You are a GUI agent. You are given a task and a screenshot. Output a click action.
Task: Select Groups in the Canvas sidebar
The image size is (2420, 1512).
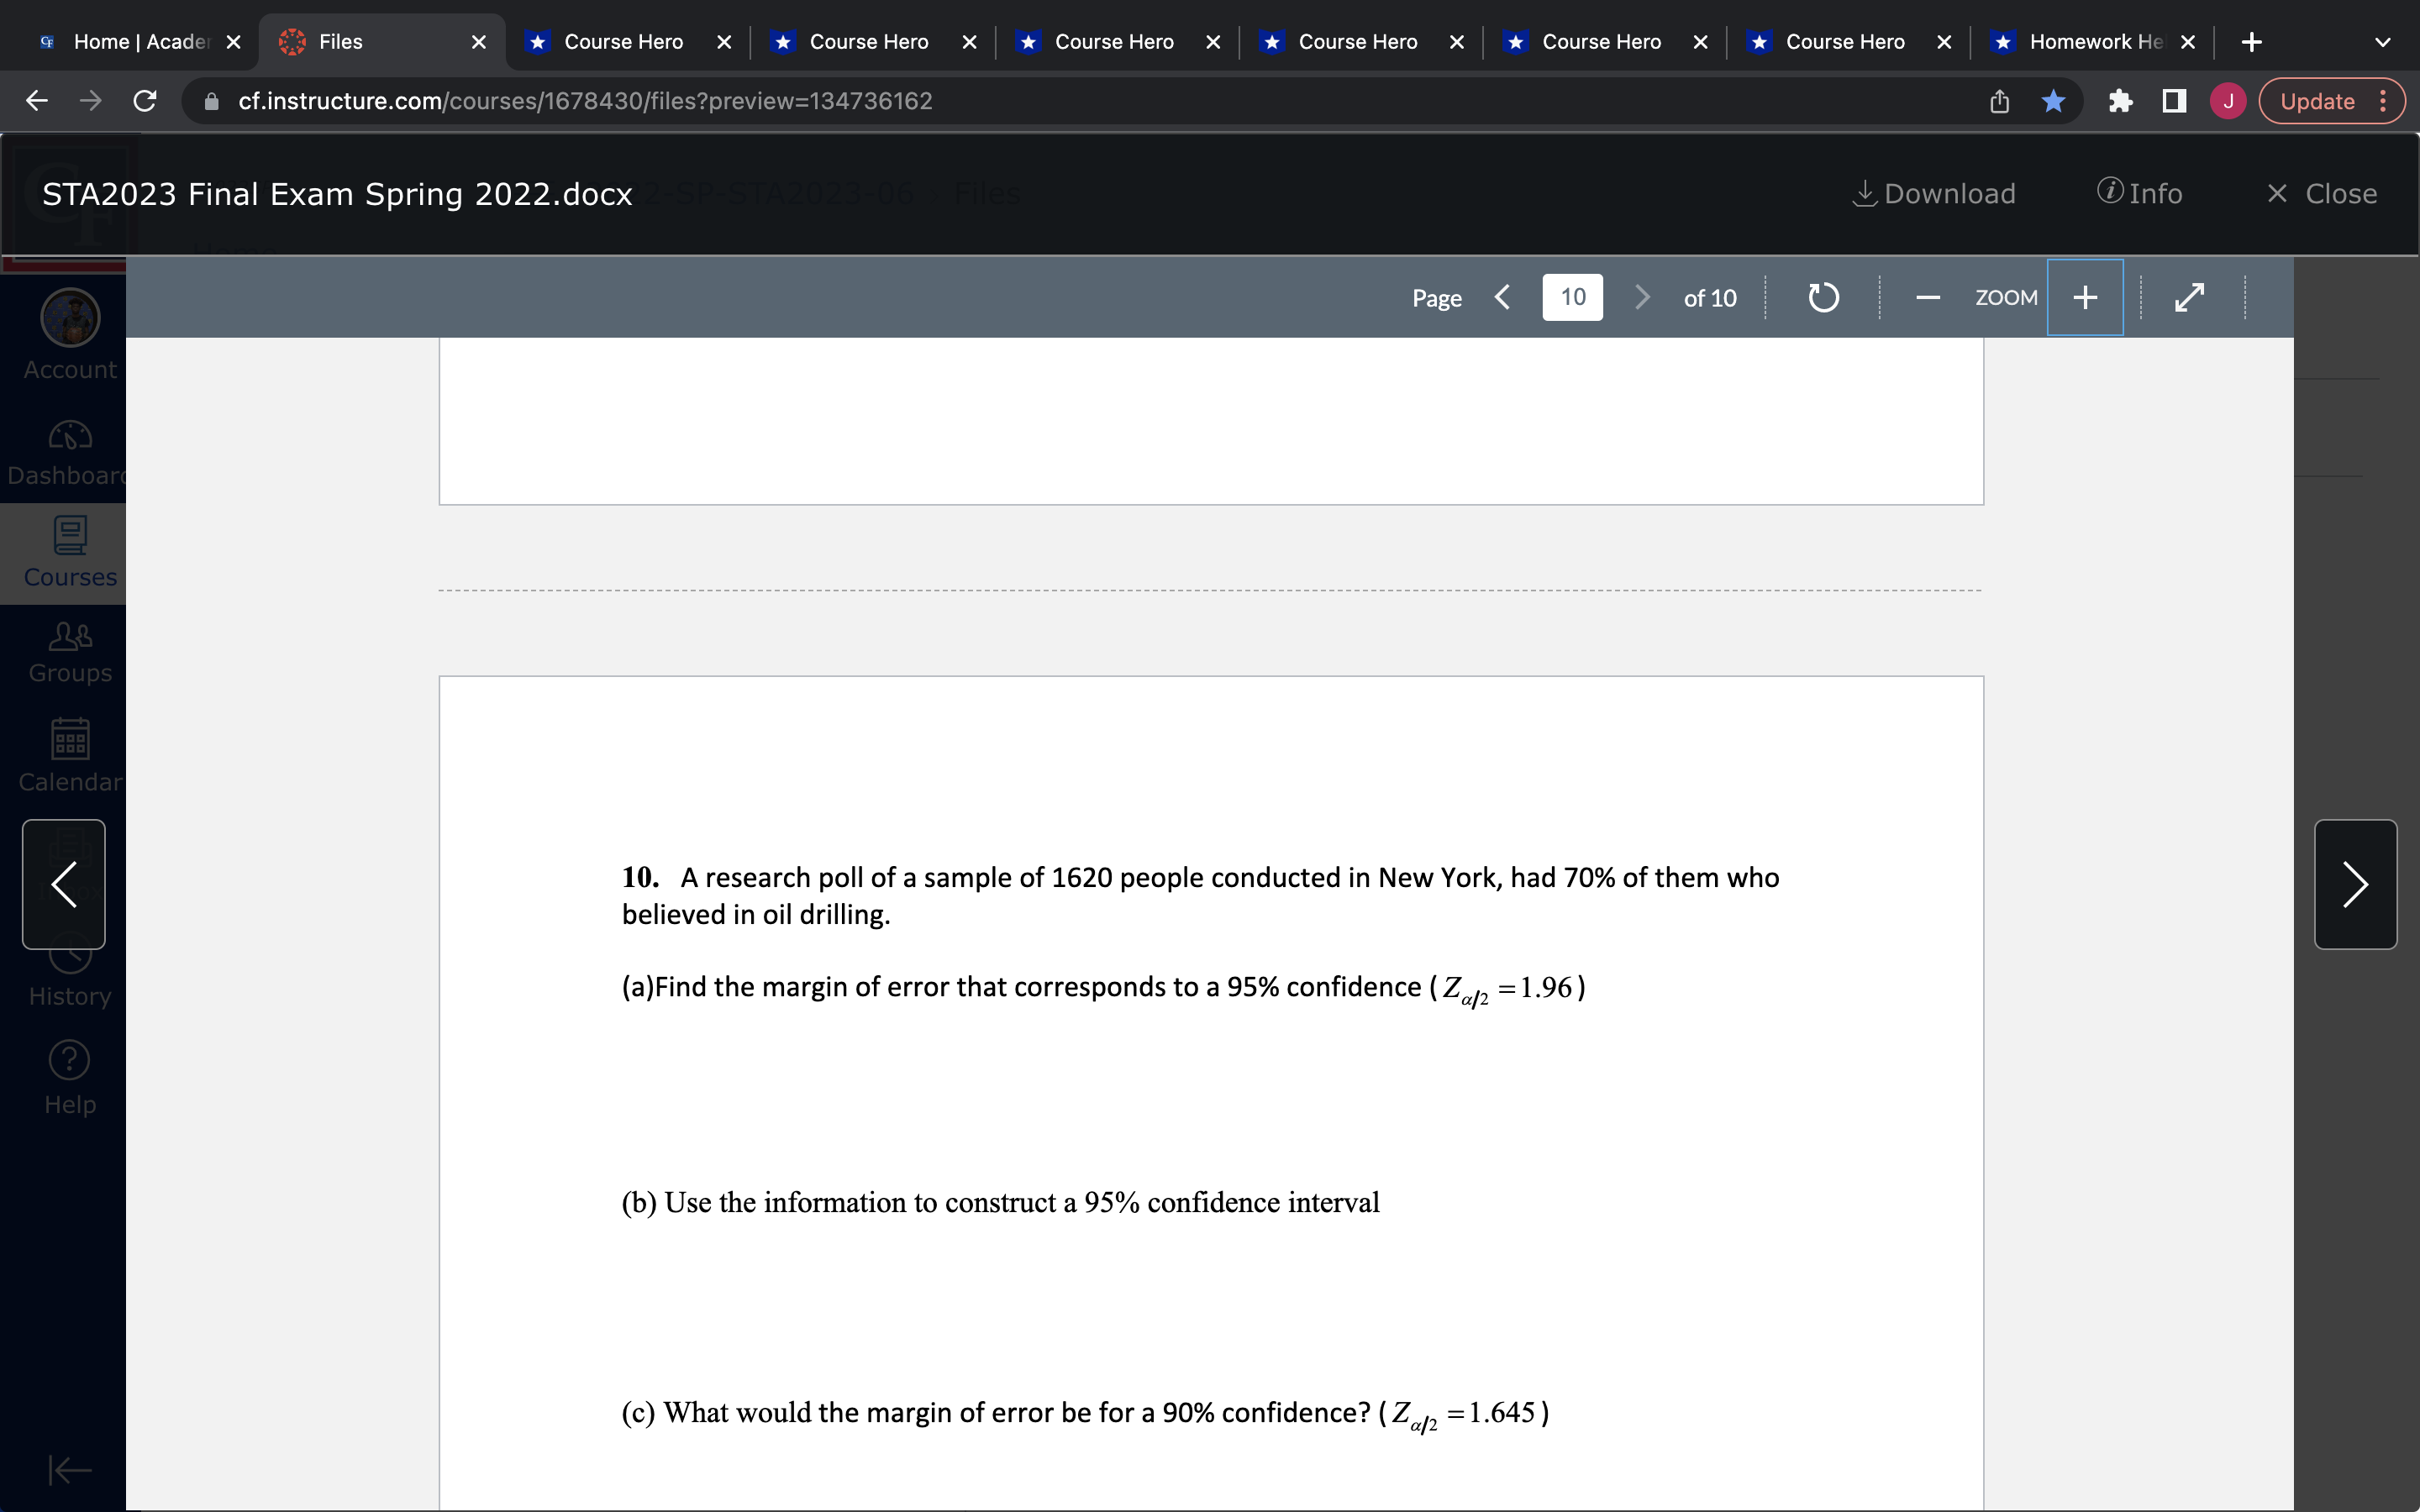(x=68, y=651)
